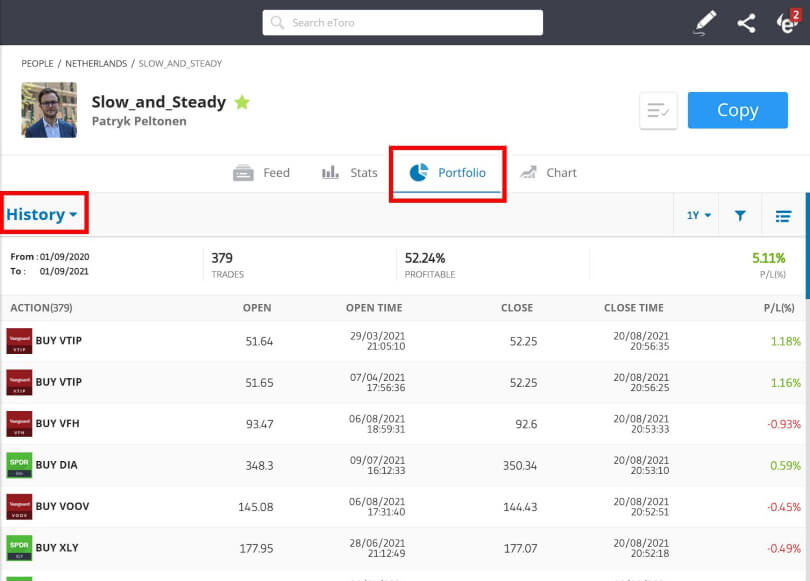Image resolution: width=810 pixels, height=581 pixels.
Task: Click the BUY DIA trade label
Action: [56, 465]
